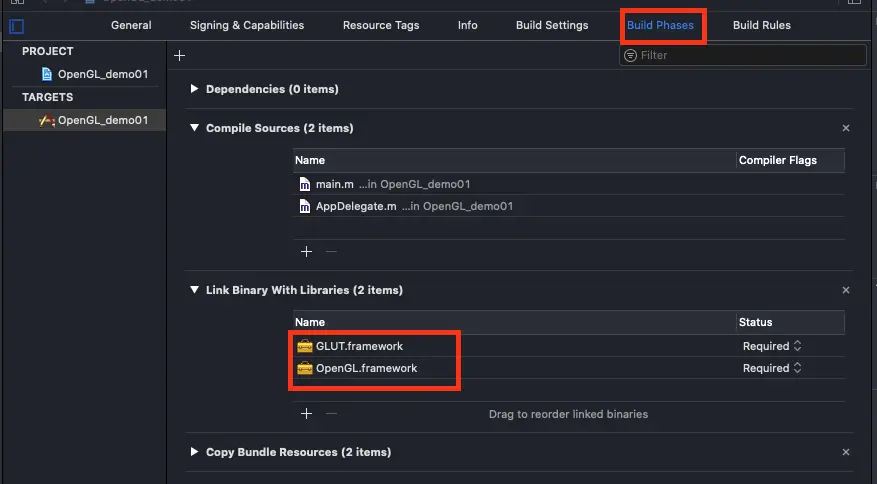This screenshot has width=877, height=484.
Task: Collapse the Link Binary With Libraries section
Action: pos(194,290)
